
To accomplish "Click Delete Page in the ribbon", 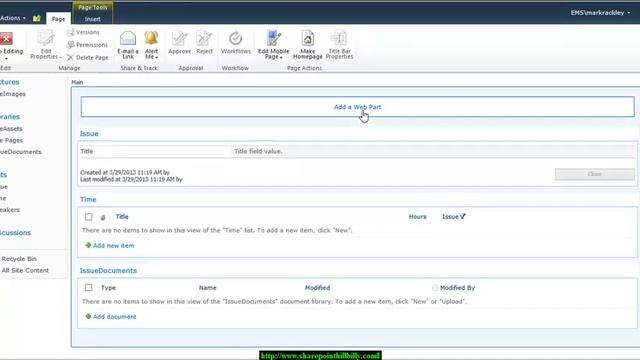I will point(88,58).
